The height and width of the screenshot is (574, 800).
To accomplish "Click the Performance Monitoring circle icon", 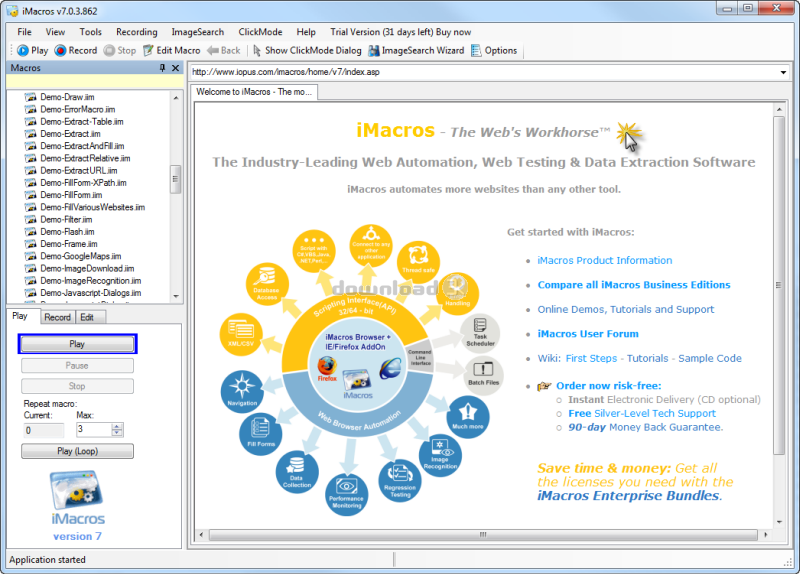I will pyautogui.click(x=346, y=494).
